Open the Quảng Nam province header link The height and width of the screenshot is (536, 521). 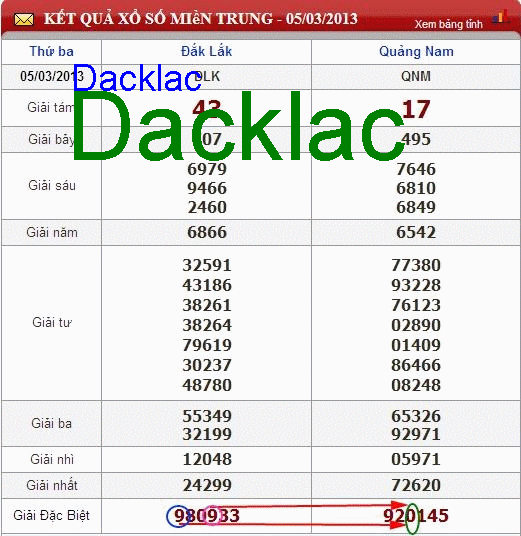tap(416, 52)
